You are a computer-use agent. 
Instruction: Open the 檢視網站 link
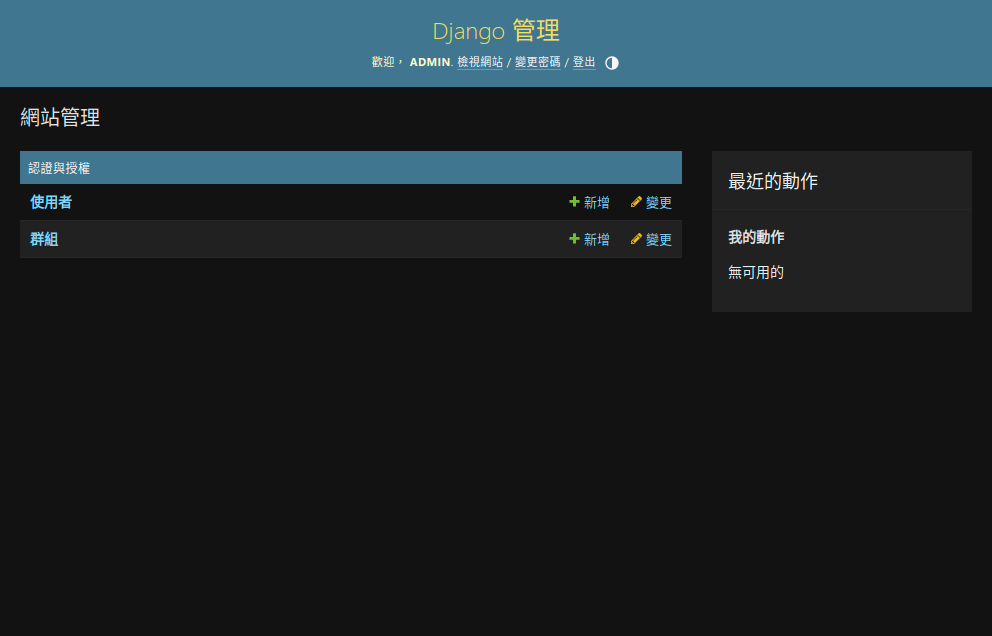(480, 62)
